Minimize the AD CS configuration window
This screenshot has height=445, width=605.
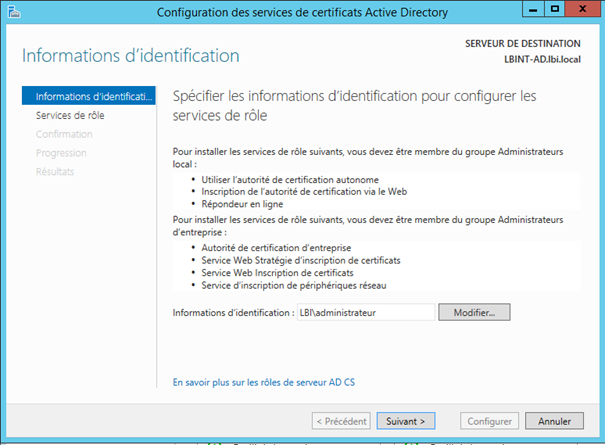[518, 11]
